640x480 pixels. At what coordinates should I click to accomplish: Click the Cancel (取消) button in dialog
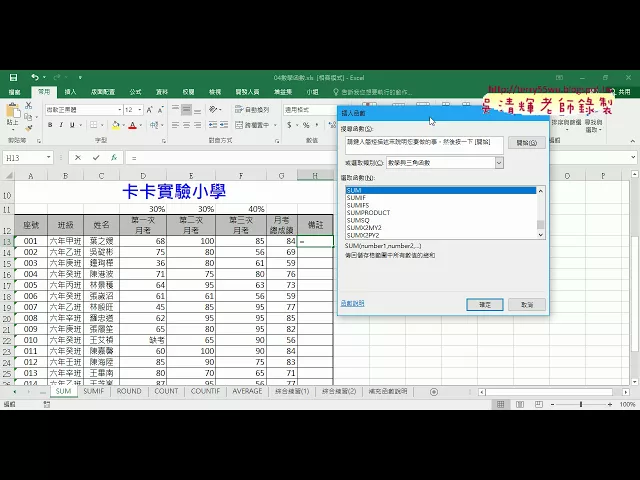point(527,305)
